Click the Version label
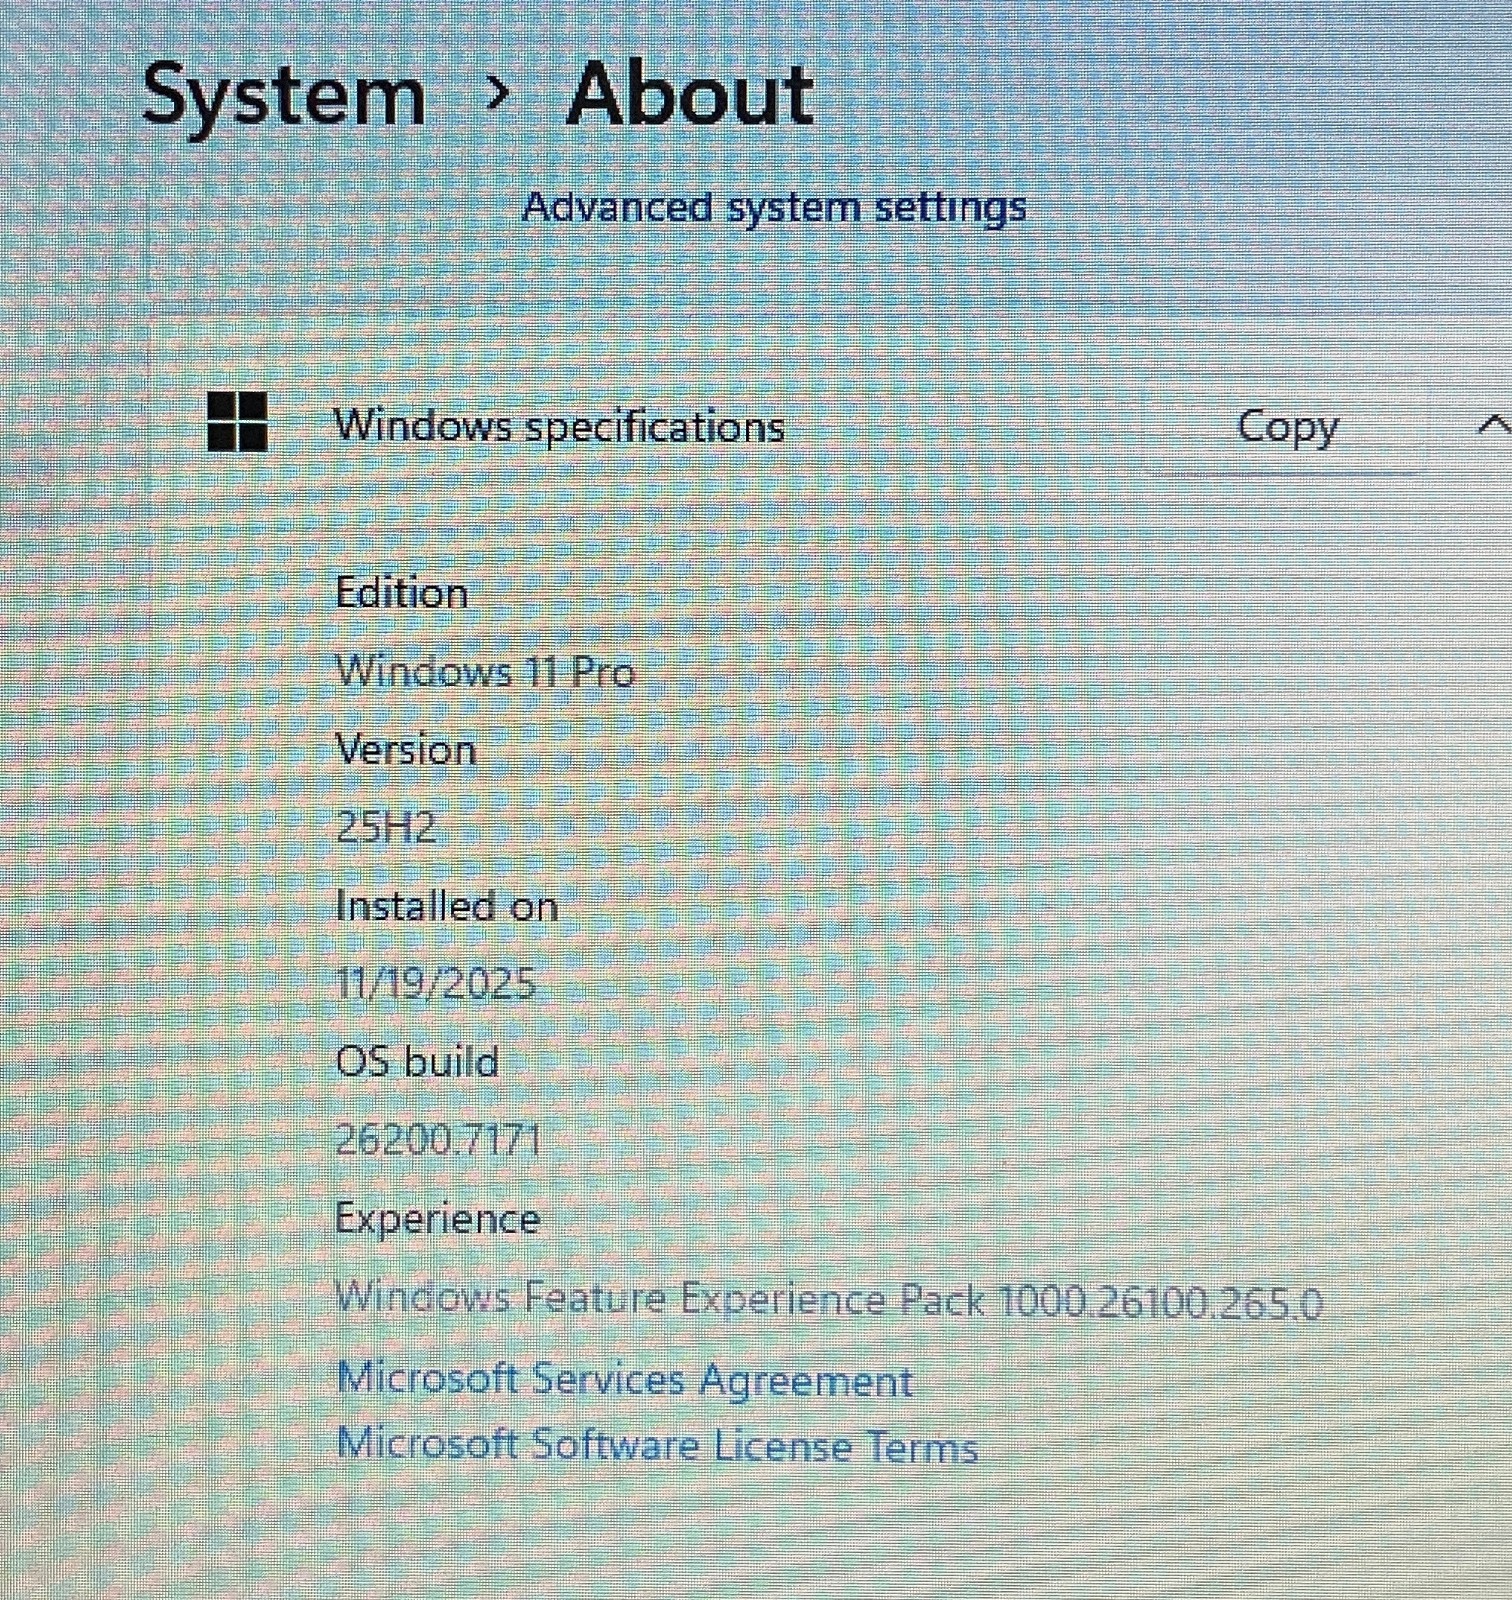This screenshot has width=1512, height=1600. pos(405,750)
